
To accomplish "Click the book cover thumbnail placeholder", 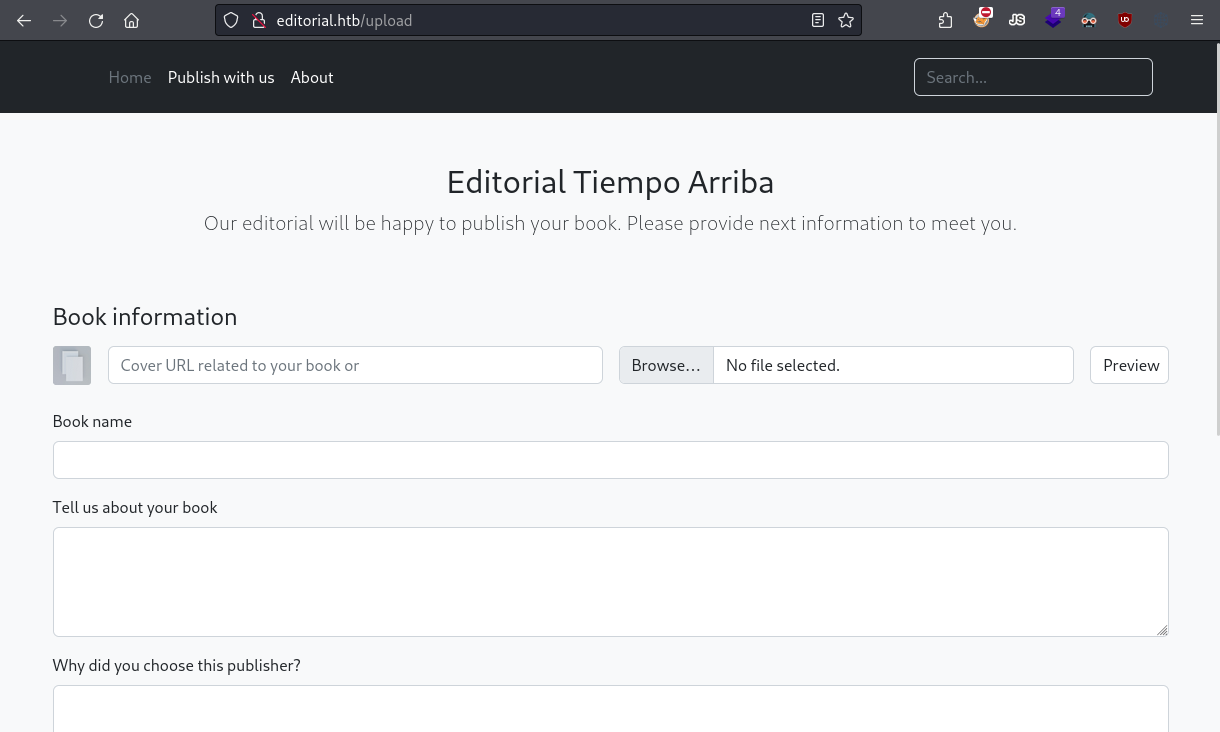I will [x=72, y=366].
